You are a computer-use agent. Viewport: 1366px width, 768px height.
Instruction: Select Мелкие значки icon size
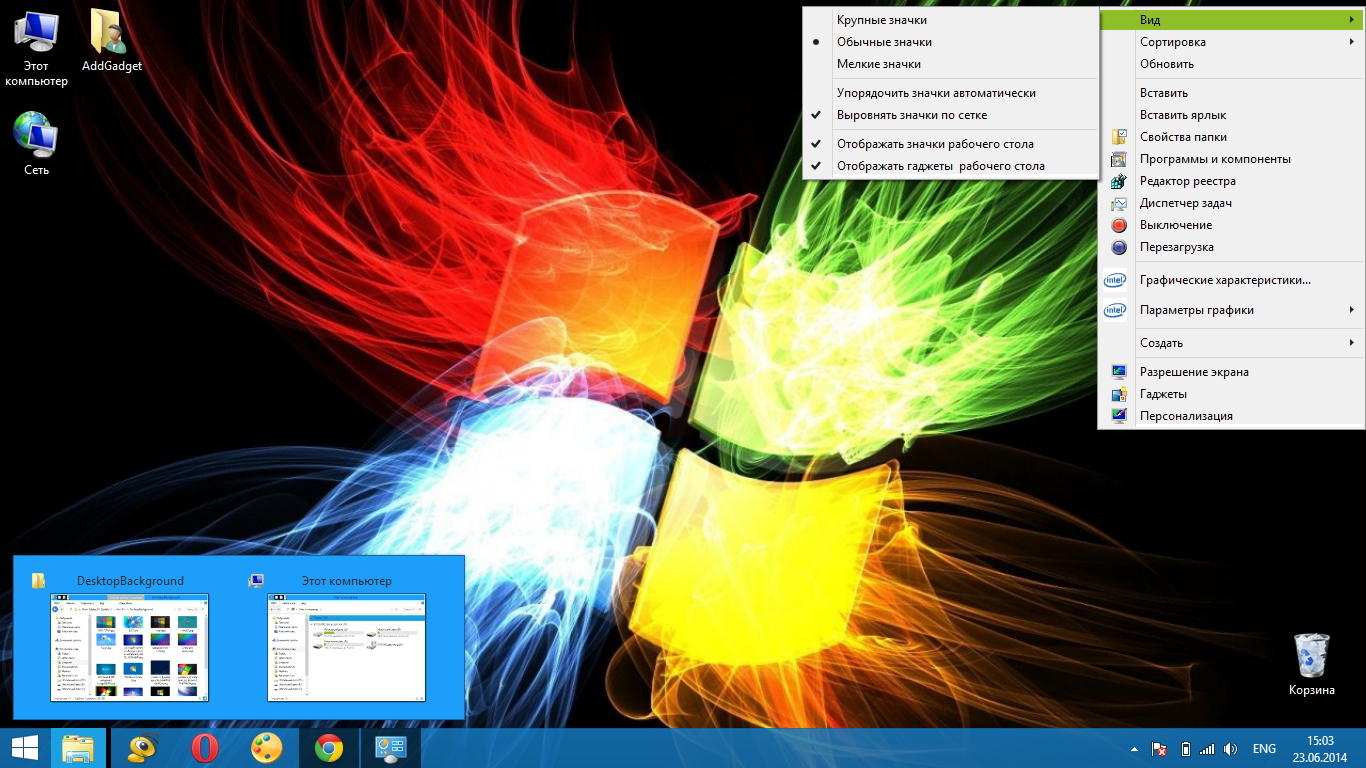point(950,64)
